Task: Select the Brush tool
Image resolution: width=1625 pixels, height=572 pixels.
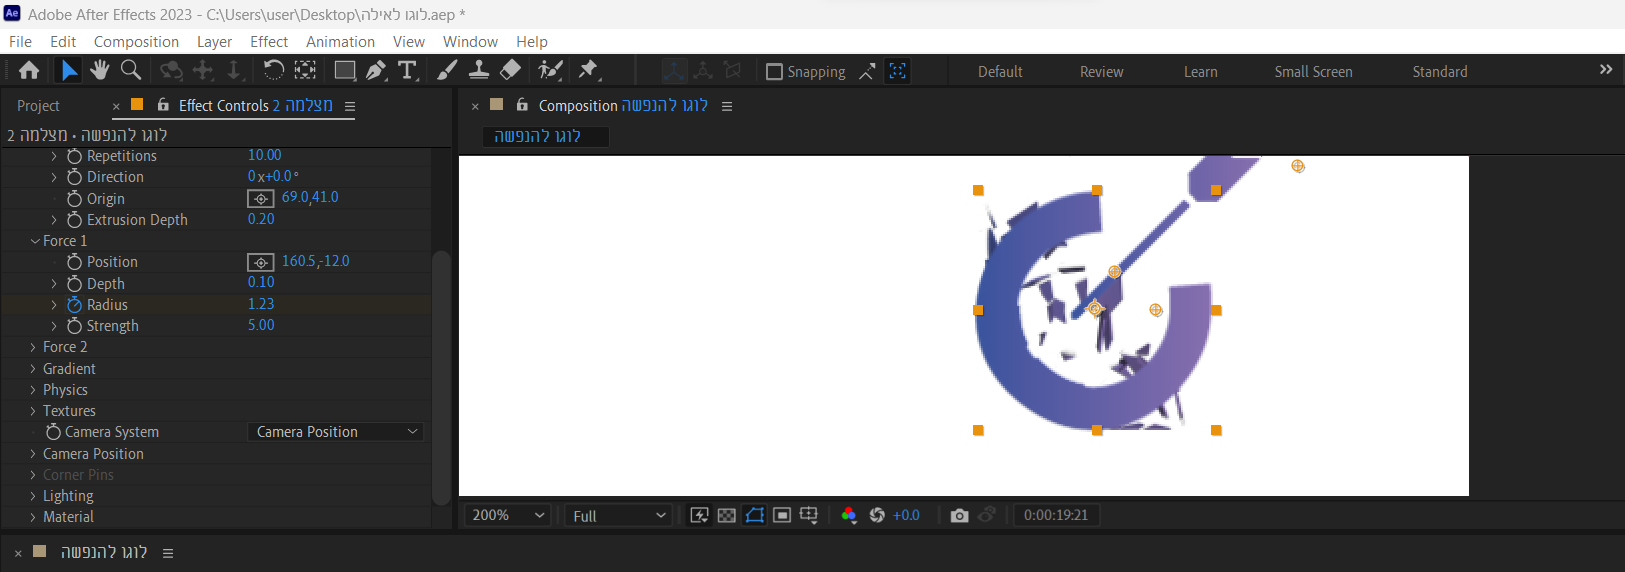Action: pyautogui.click(x=447, y=70)
